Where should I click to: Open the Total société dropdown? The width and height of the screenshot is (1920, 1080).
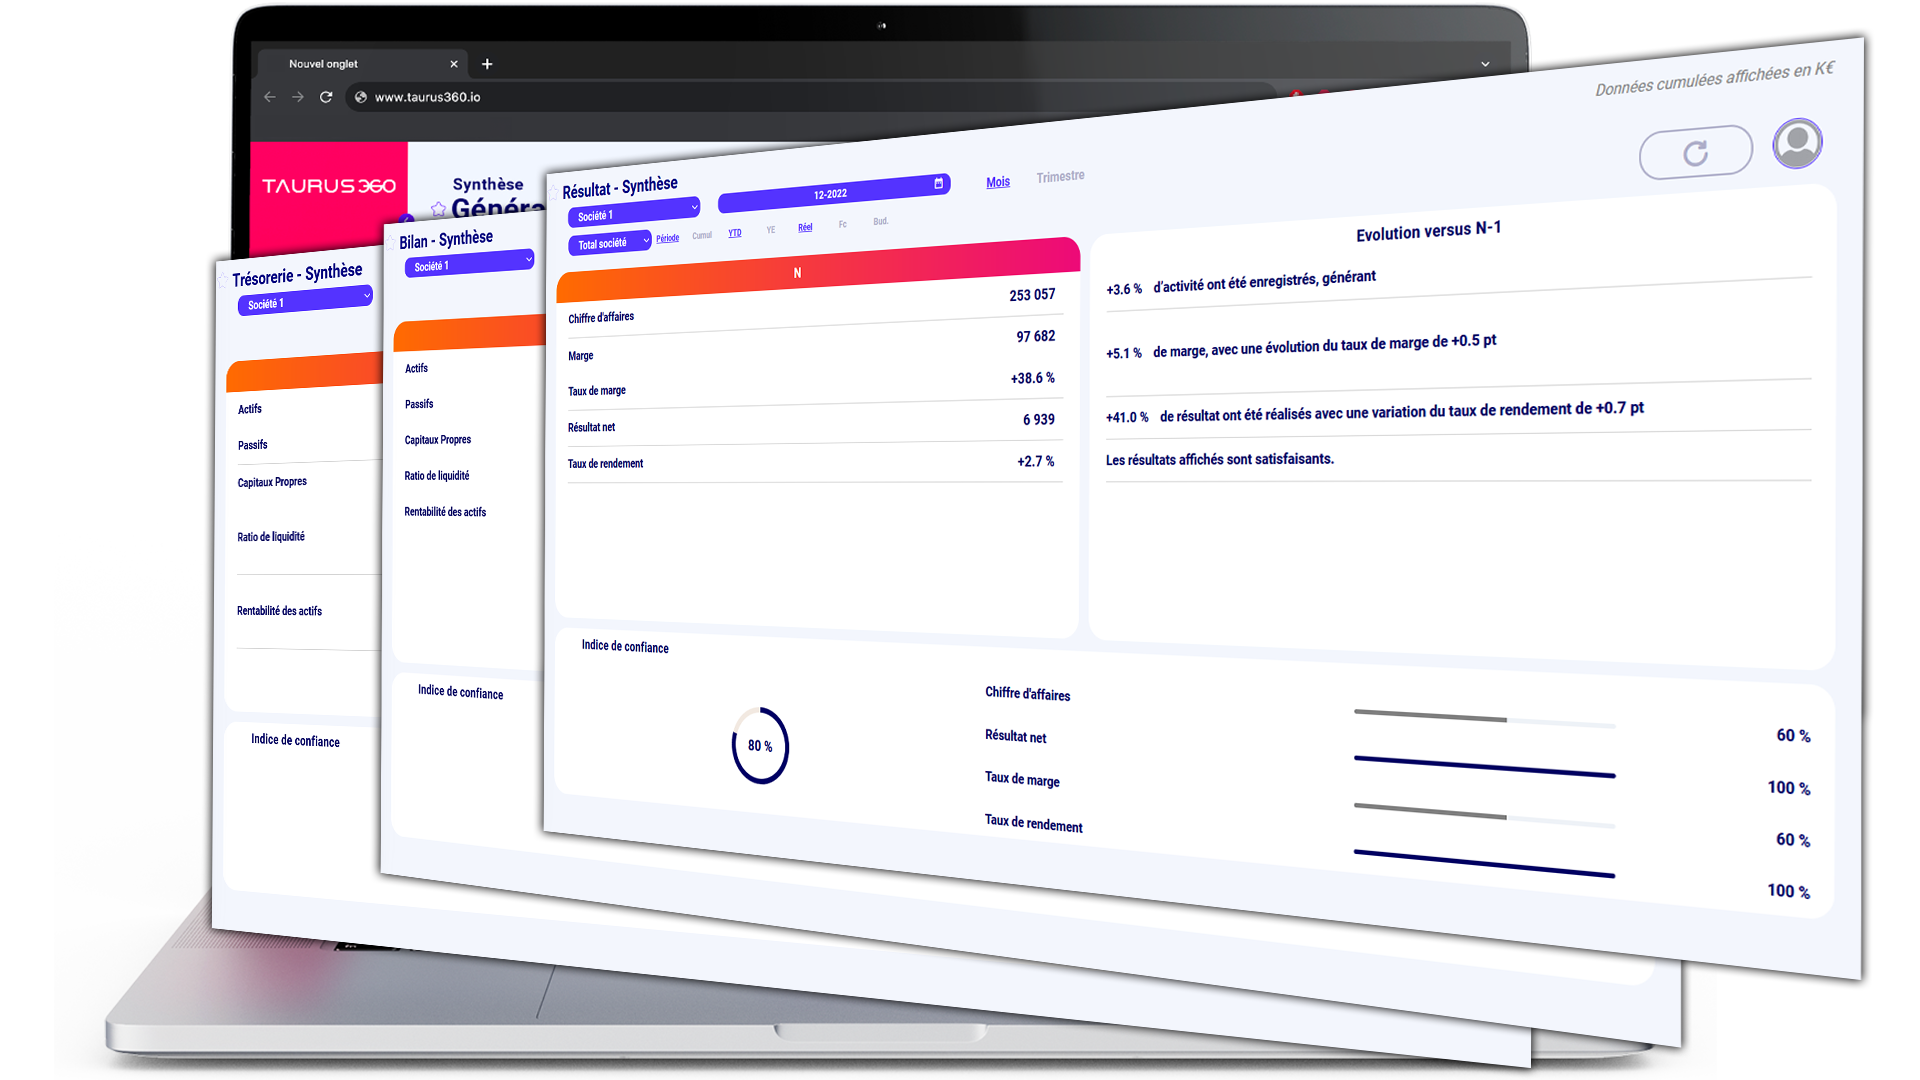609,243
